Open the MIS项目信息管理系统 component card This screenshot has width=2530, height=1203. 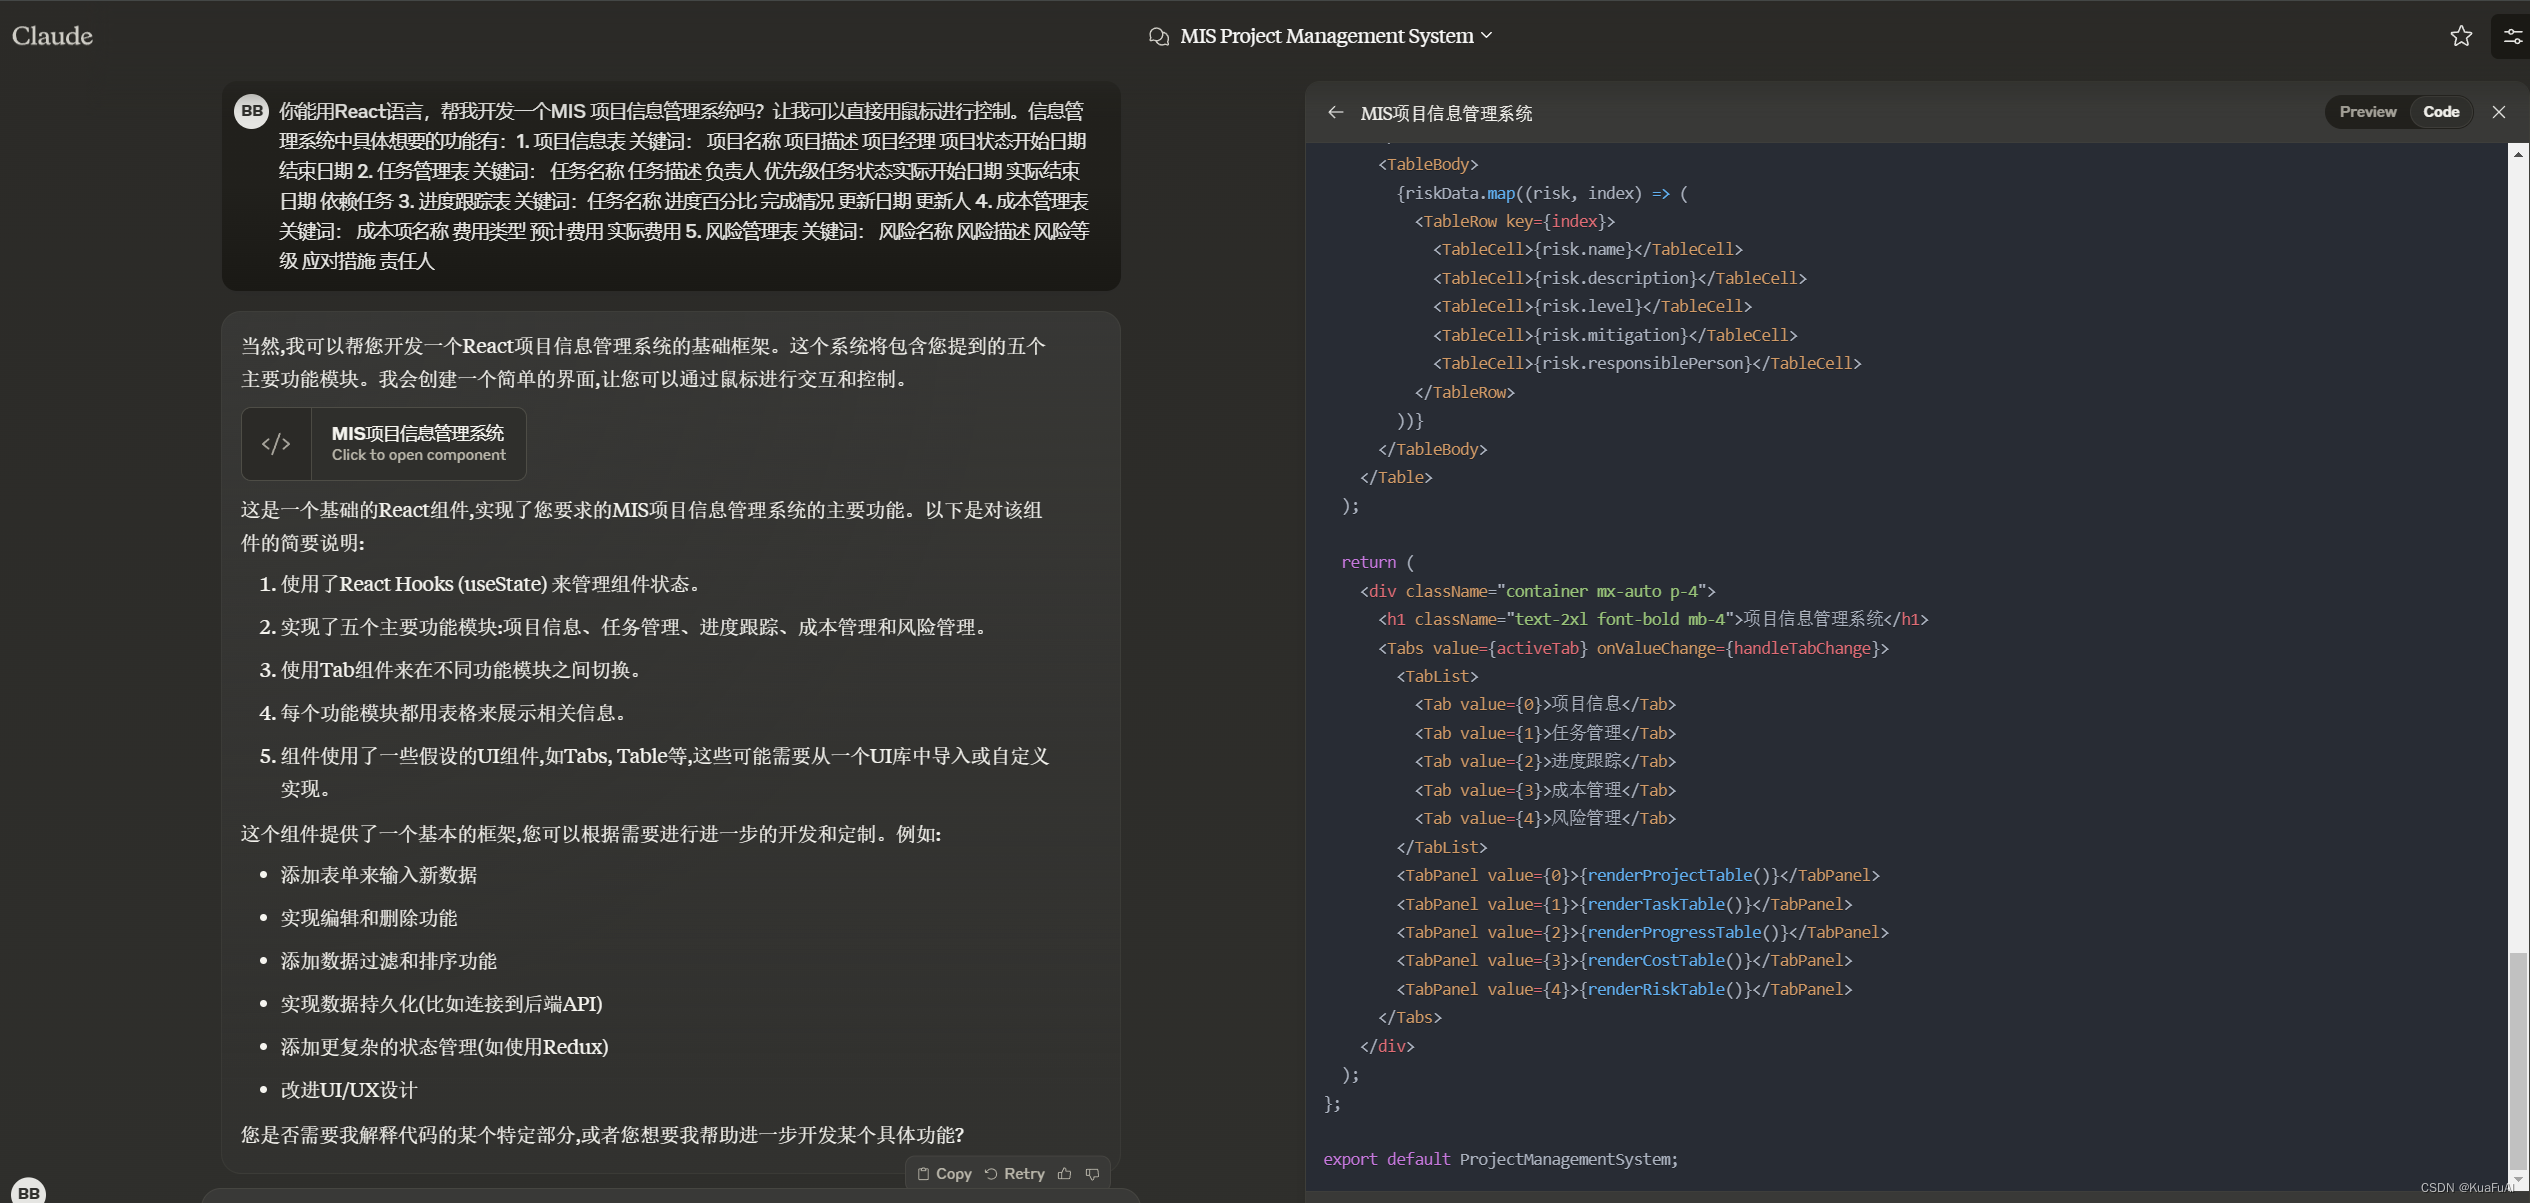(x=418, y=443)
